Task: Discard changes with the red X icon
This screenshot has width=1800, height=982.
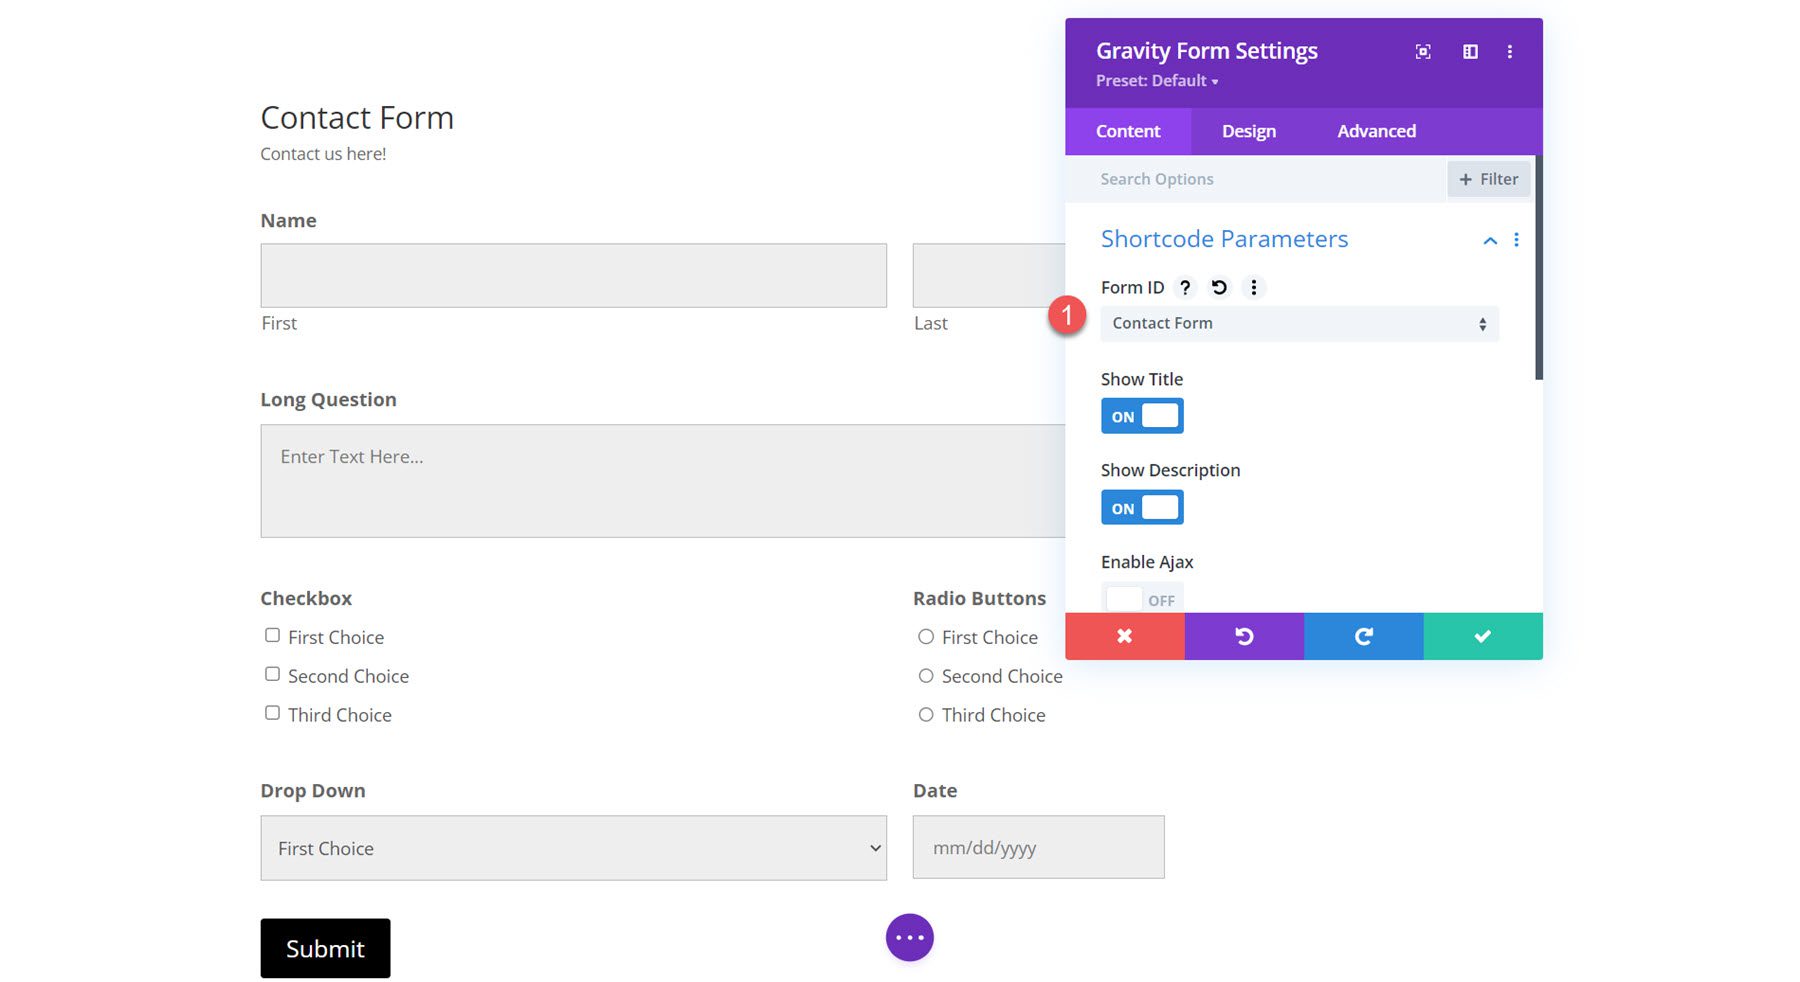Action: (1124, 636)
